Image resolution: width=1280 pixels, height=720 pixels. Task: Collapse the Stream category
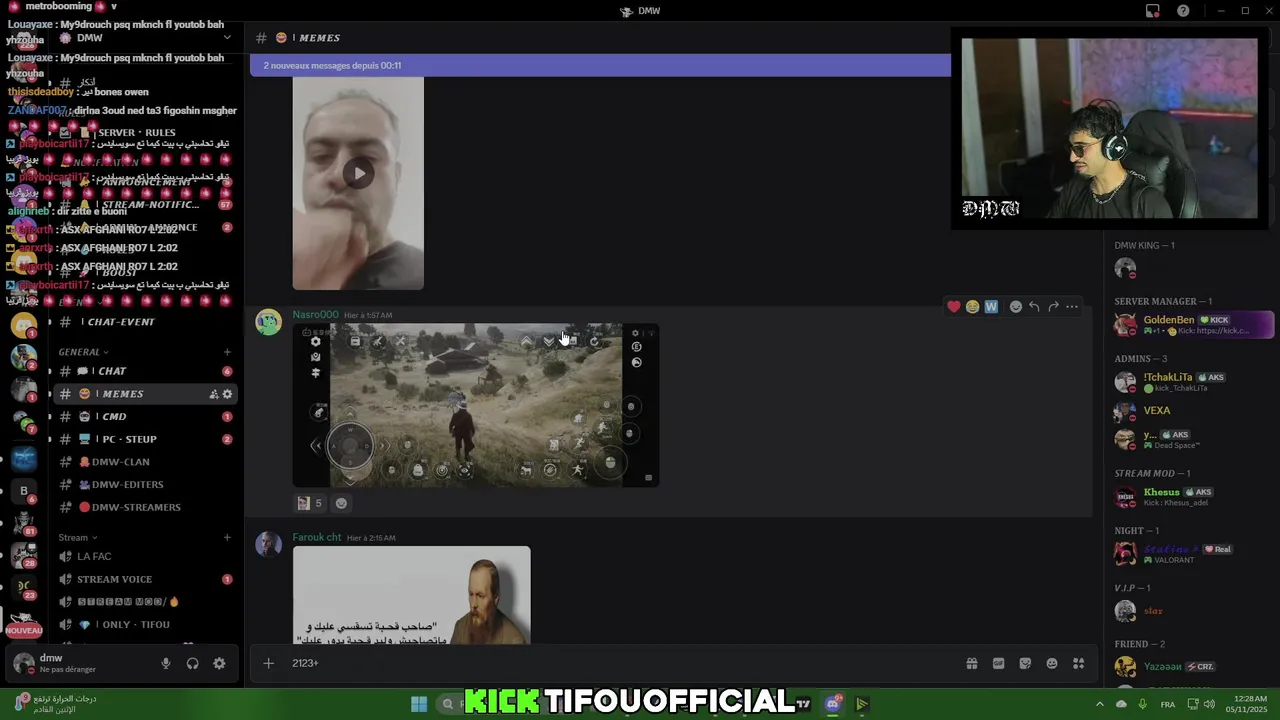(x=78, y=537)
